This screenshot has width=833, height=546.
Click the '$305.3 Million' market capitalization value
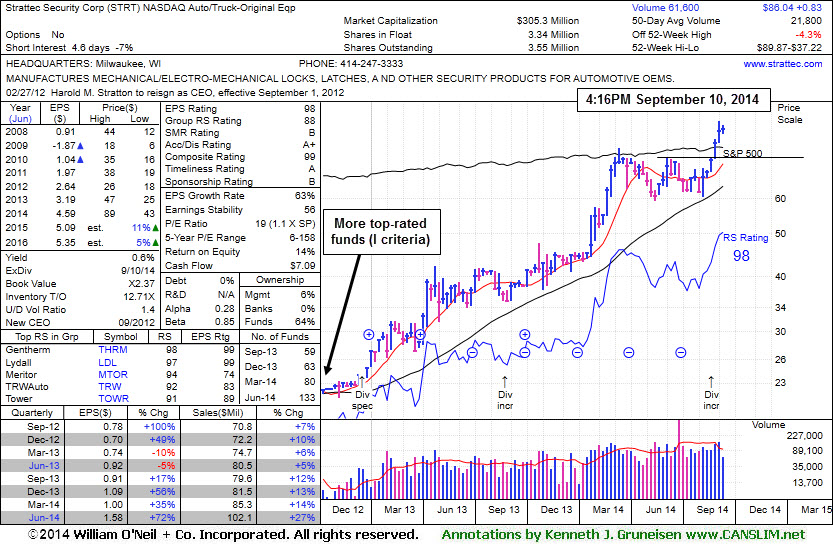pyautogui.click(x=548, y=21)
